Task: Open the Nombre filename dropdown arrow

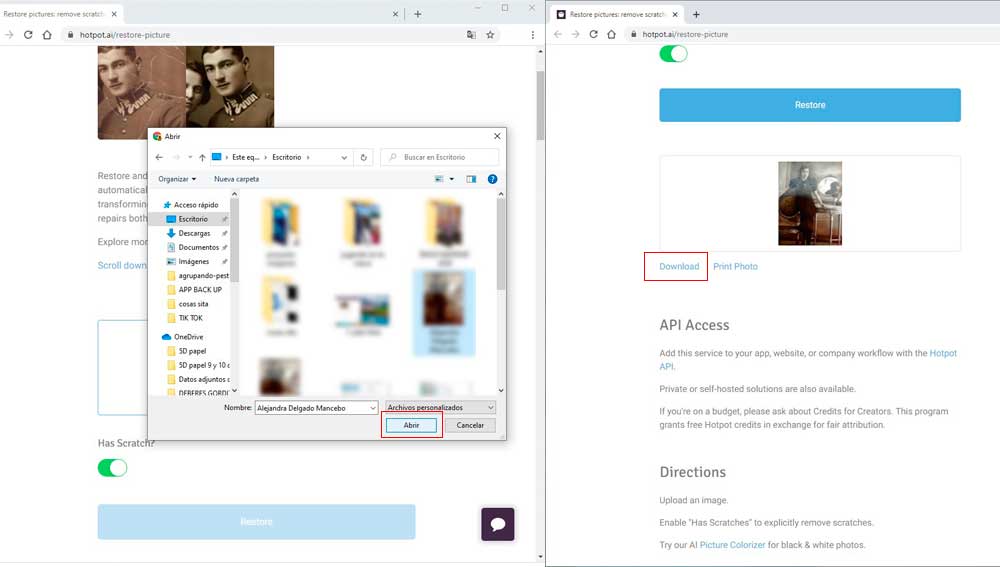Action: (x=372, y=408)
